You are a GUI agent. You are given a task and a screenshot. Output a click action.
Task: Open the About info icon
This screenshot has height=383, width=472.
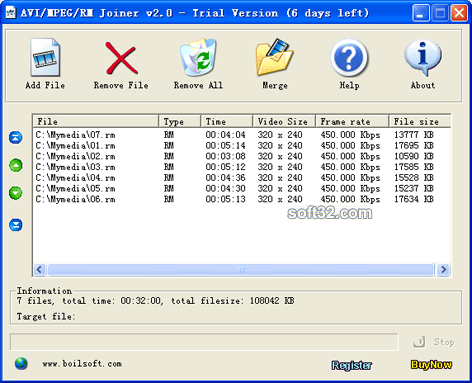[423, 57]
